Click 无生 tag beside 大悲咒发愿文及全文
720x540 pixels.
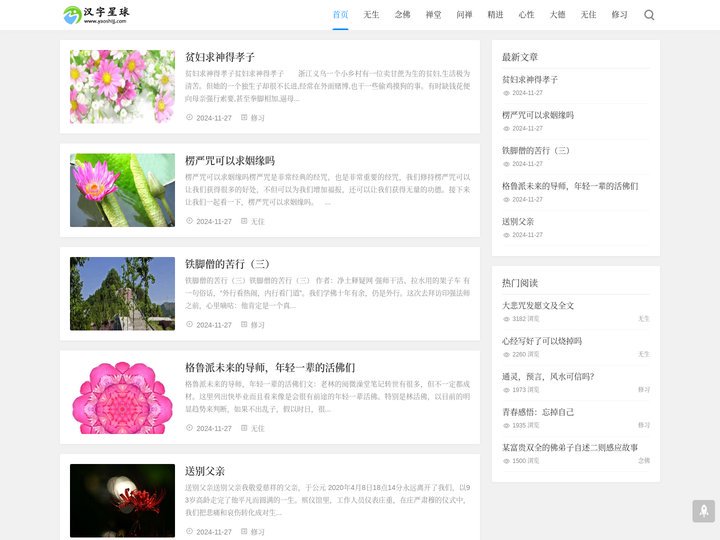(644, 319)
